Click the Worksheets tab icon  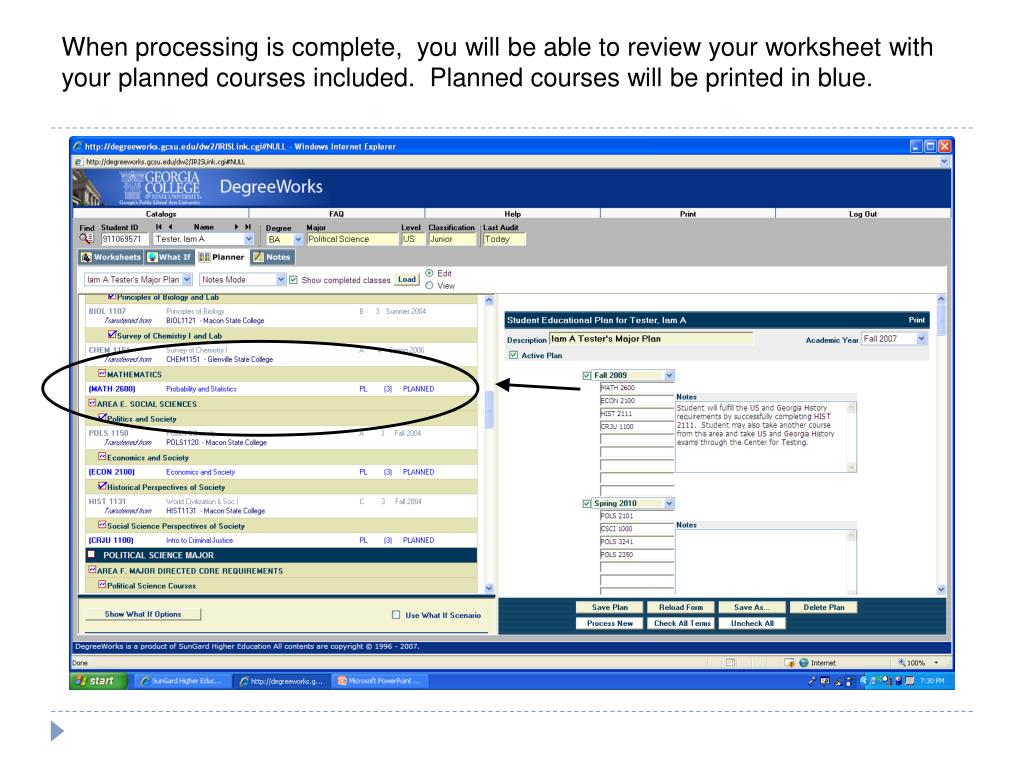(x=86, y=257)
